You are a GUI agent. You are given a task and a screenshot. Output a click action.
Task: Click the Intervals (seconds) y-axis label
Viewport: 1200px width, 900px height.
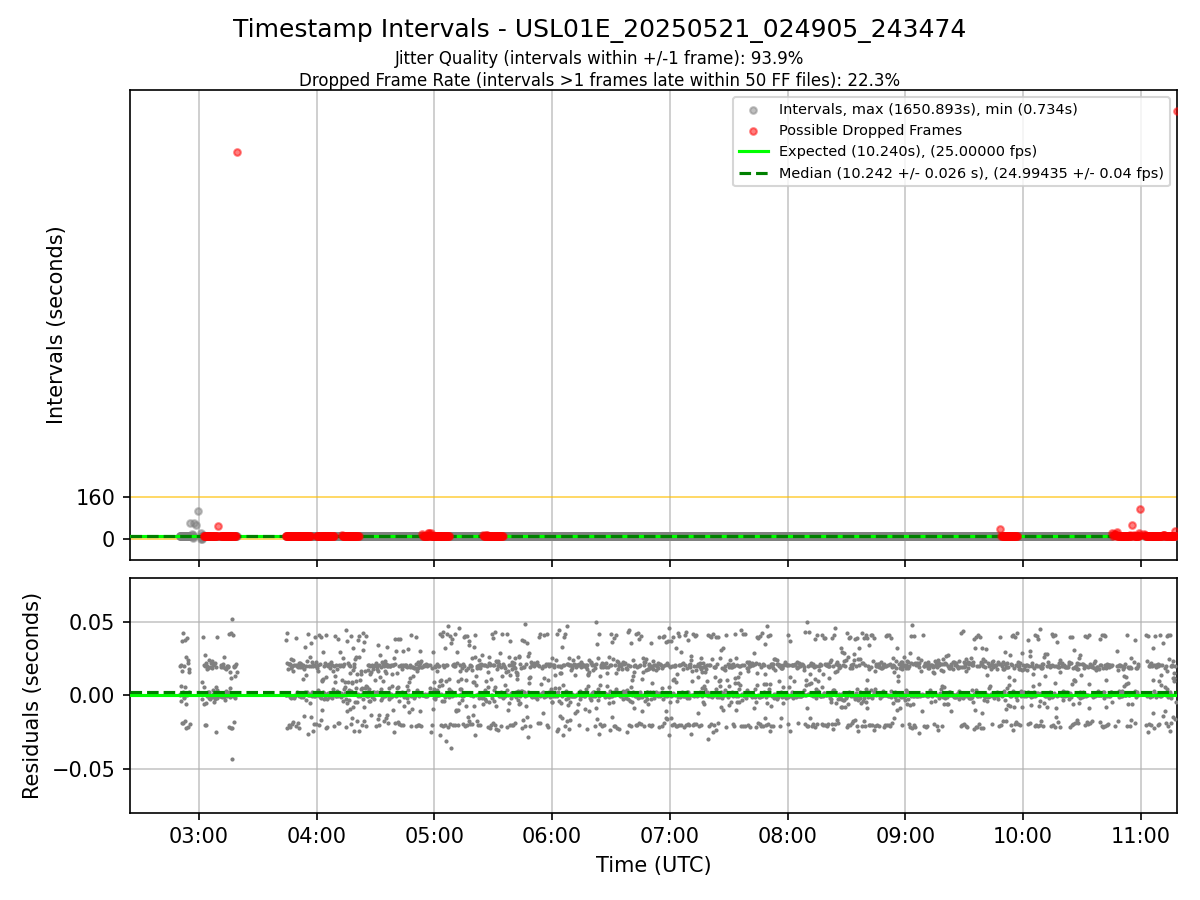pyautogui.click(x=56, y=325)
